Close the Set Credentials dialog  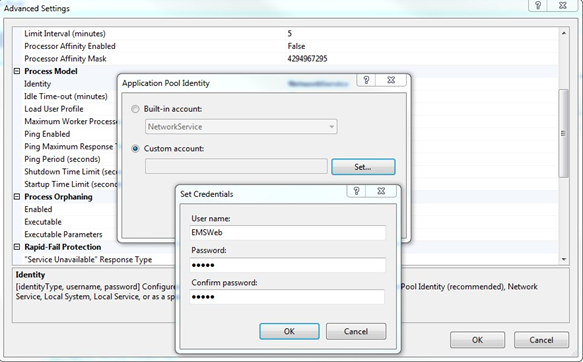381,191
